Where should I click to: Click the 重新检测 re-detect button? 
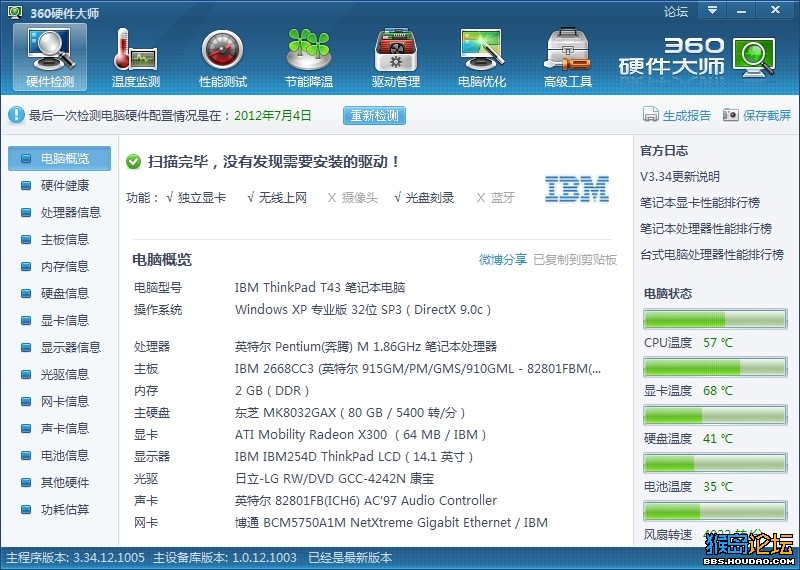[374, 115]
